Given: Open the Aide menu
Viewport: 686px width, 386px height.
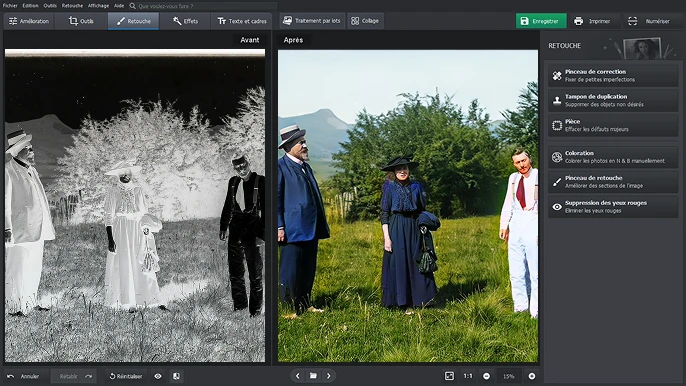Looking at the screenshot, I should pyautogui.click(x=119, y=6).
